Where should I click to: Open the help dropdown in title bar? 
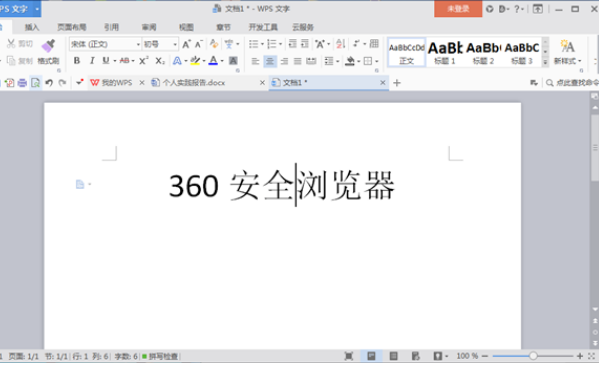coord(519,9)
